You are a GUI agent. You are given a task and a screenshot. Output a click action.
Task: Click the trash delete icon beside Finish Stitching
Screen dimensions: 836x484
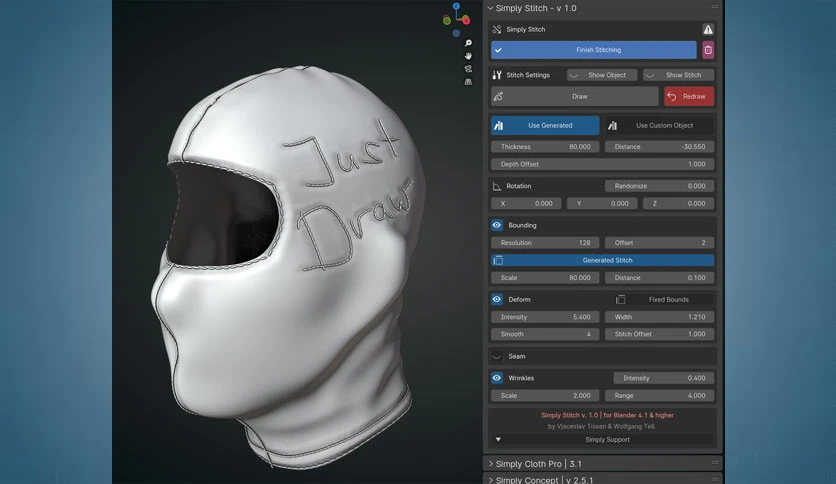point(708,50)
